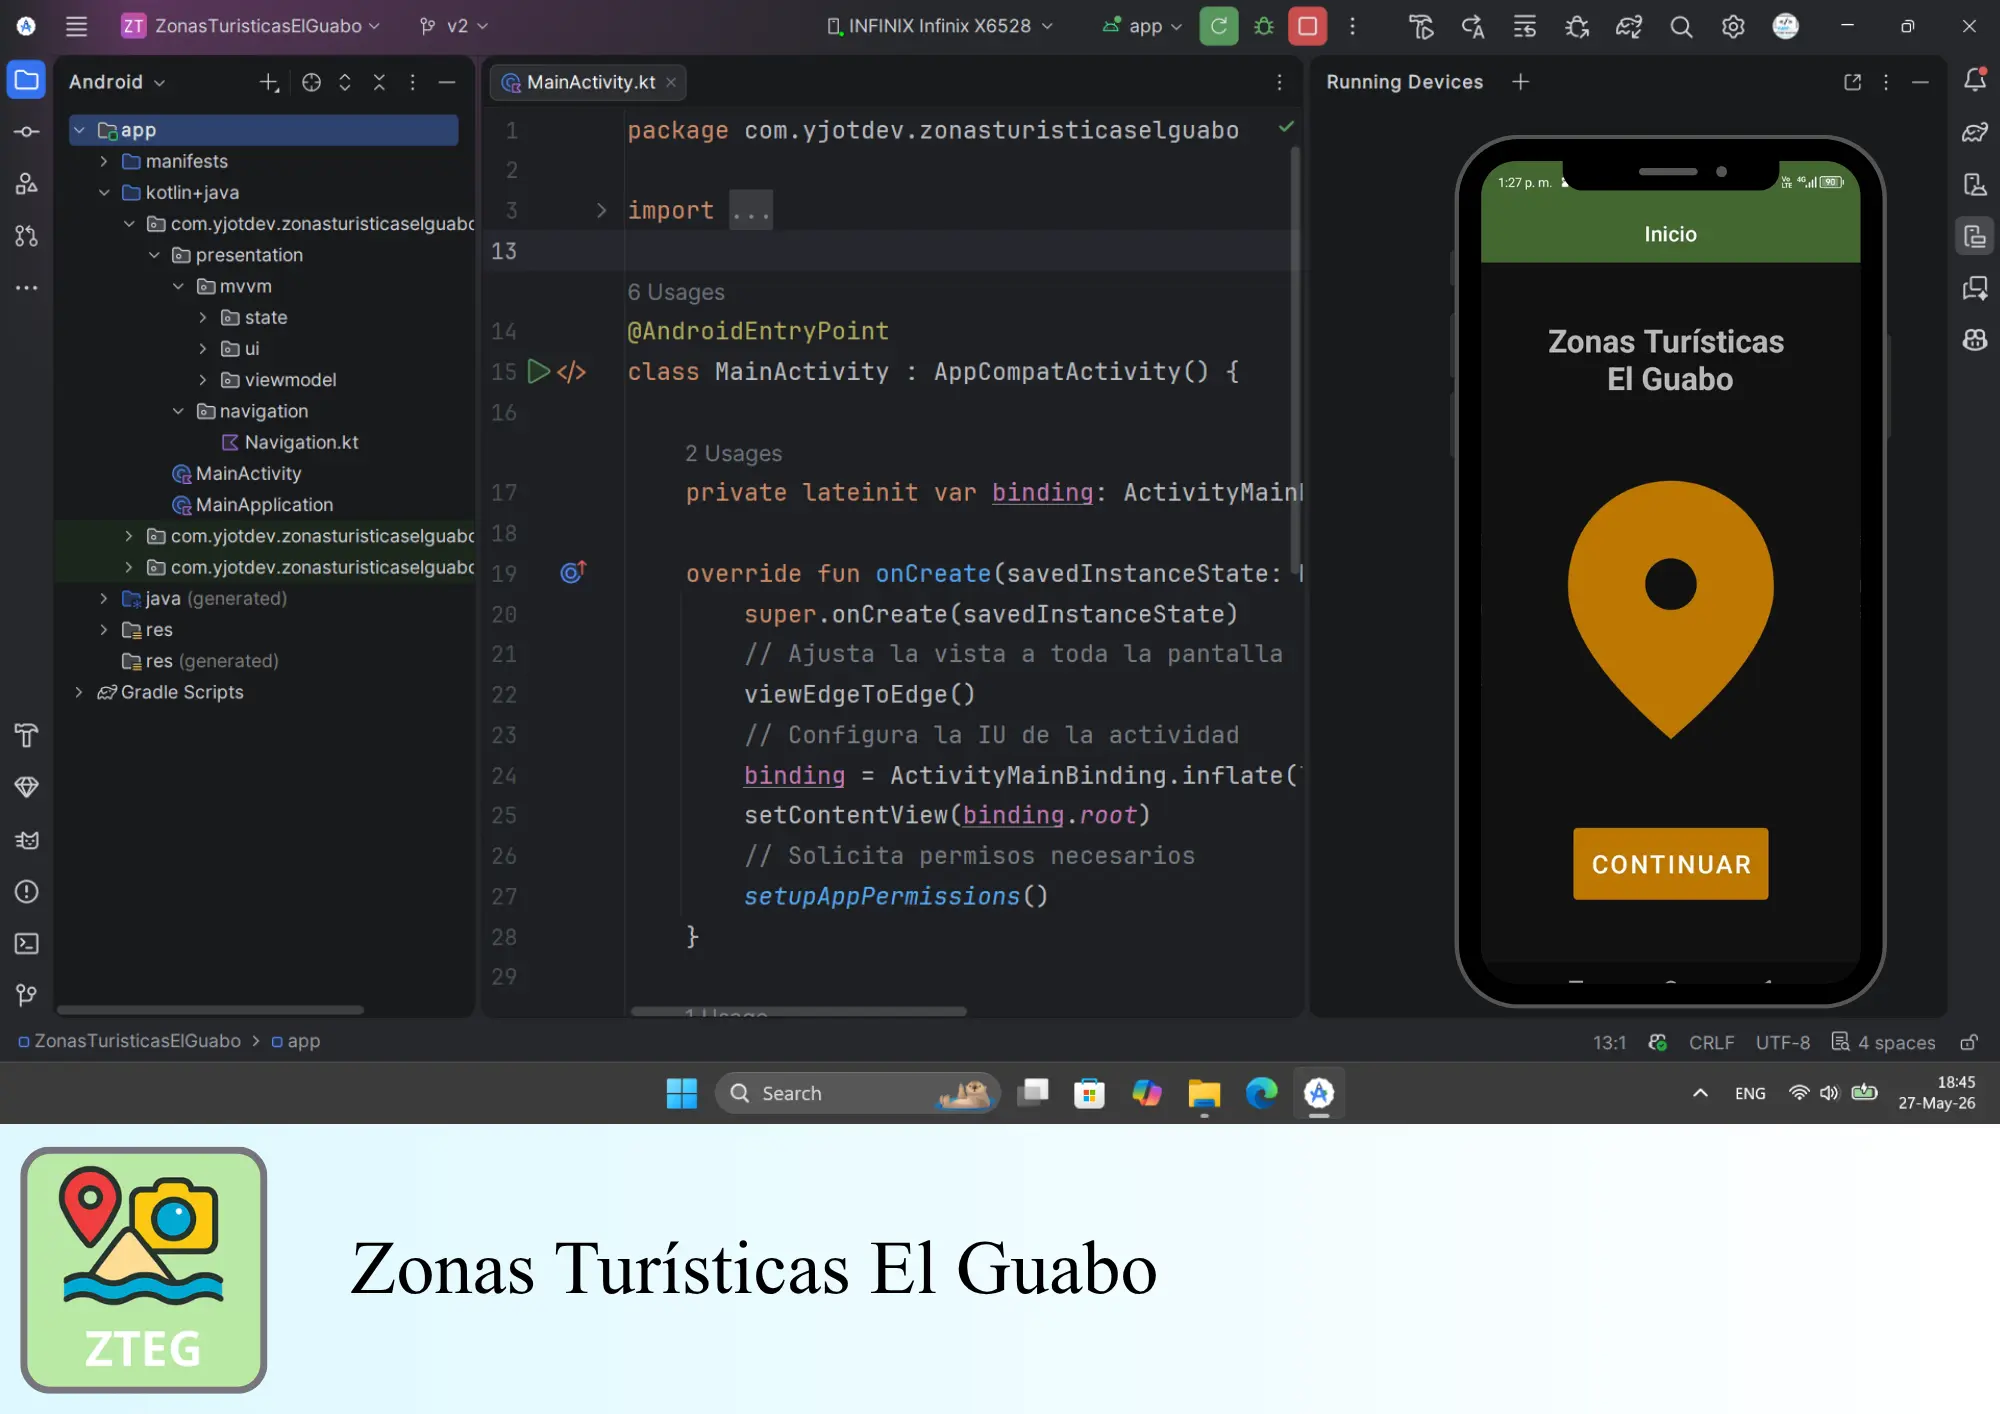Image resolution: width=2000 pixels, height=1414 pixels.
Task: Open the Android project view dropdown
Action: click(117, 82)
